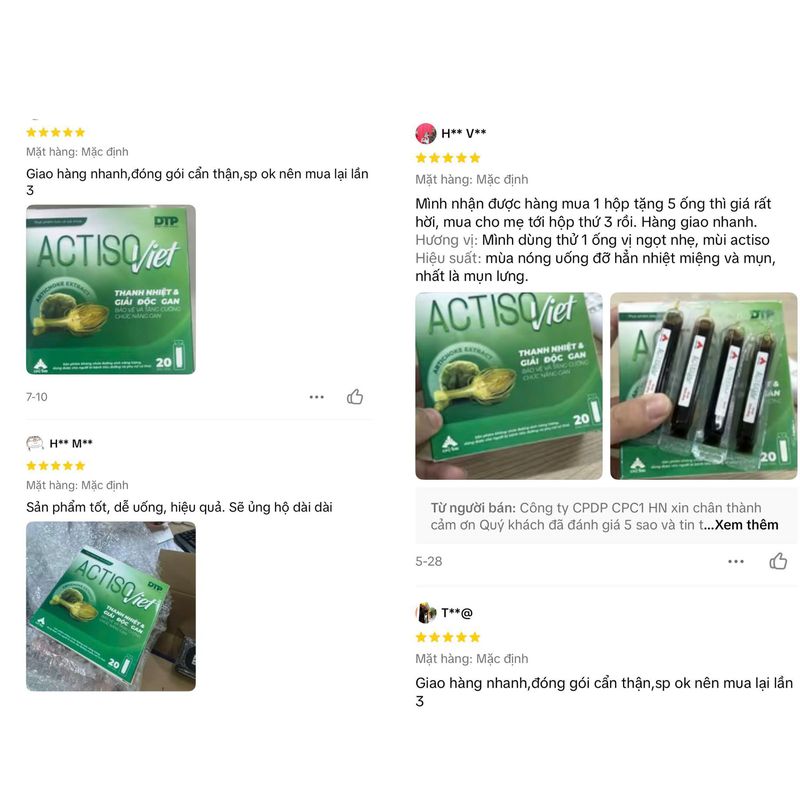Click the H** M** username
This screenshot has width=800, height=800.
[x=71, y=443]
